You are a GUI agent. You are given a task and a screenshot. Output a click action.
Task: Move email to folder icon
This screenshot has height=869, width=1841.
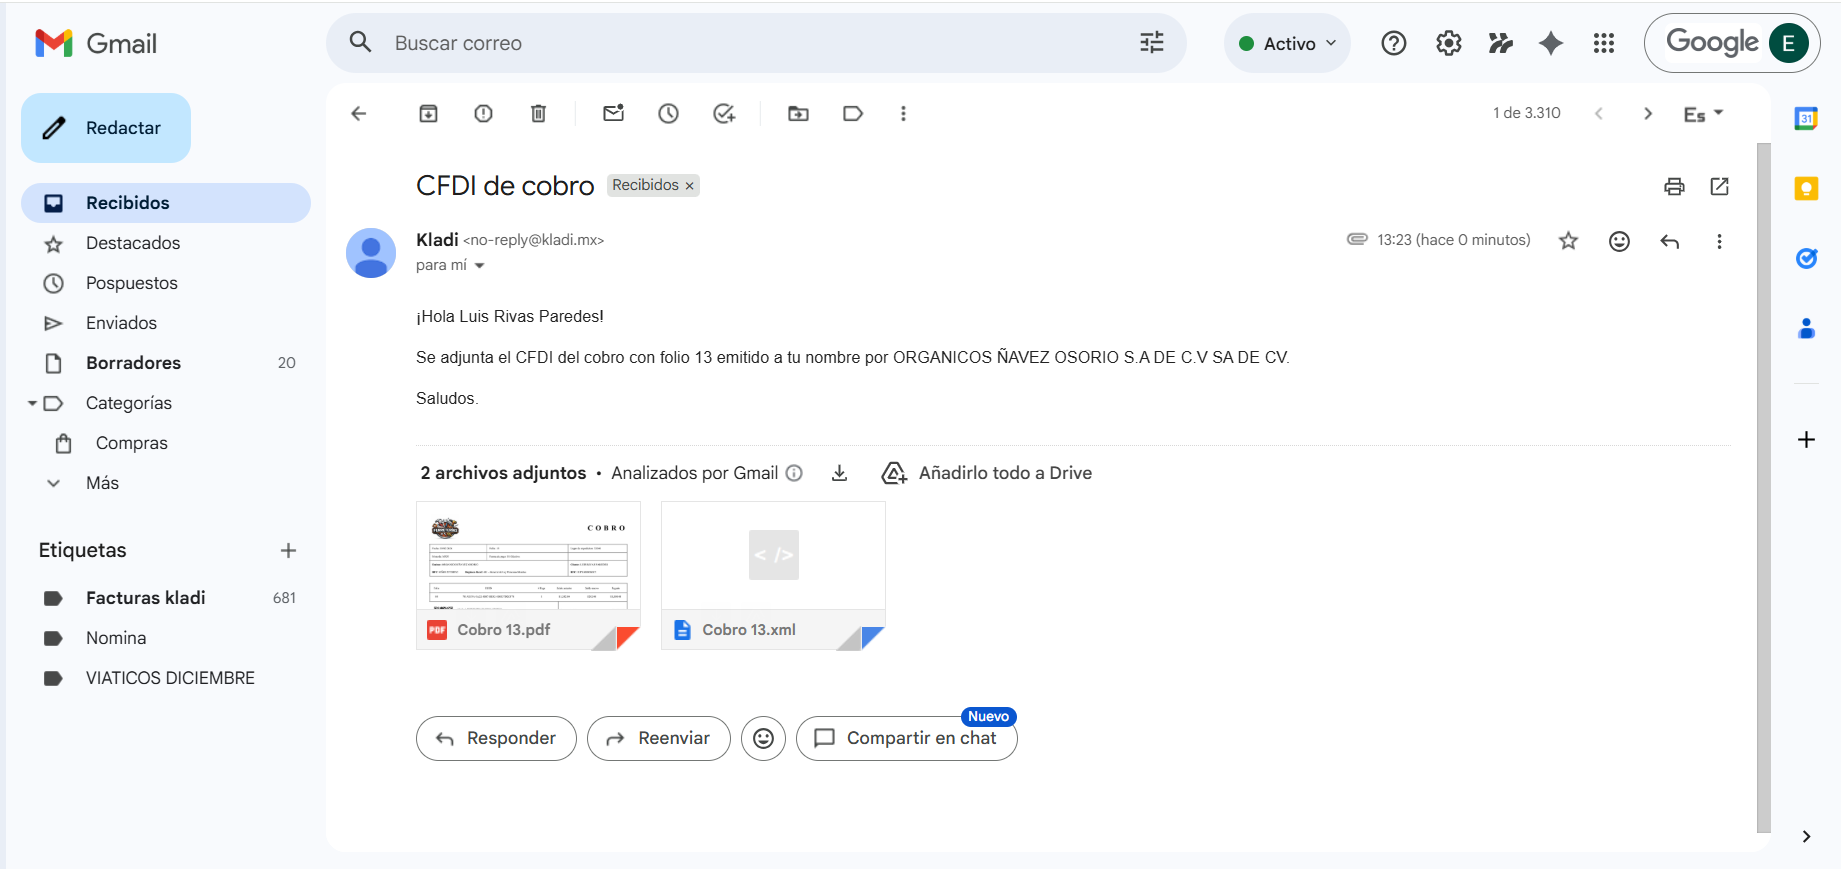(798, 114)
